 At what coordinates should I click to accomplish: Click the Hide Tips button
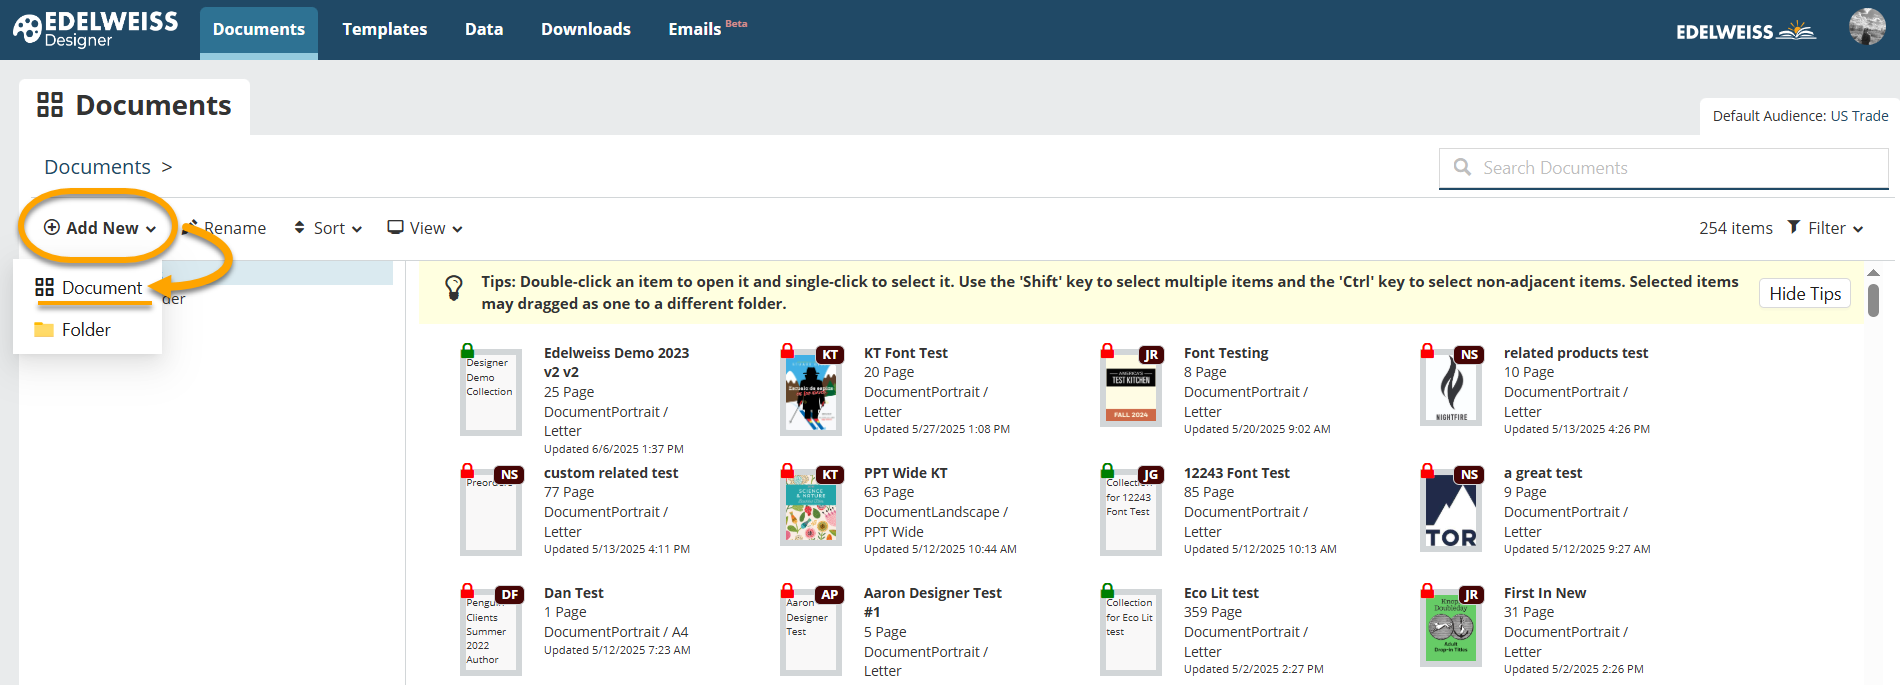click(x=1805, y=293)
